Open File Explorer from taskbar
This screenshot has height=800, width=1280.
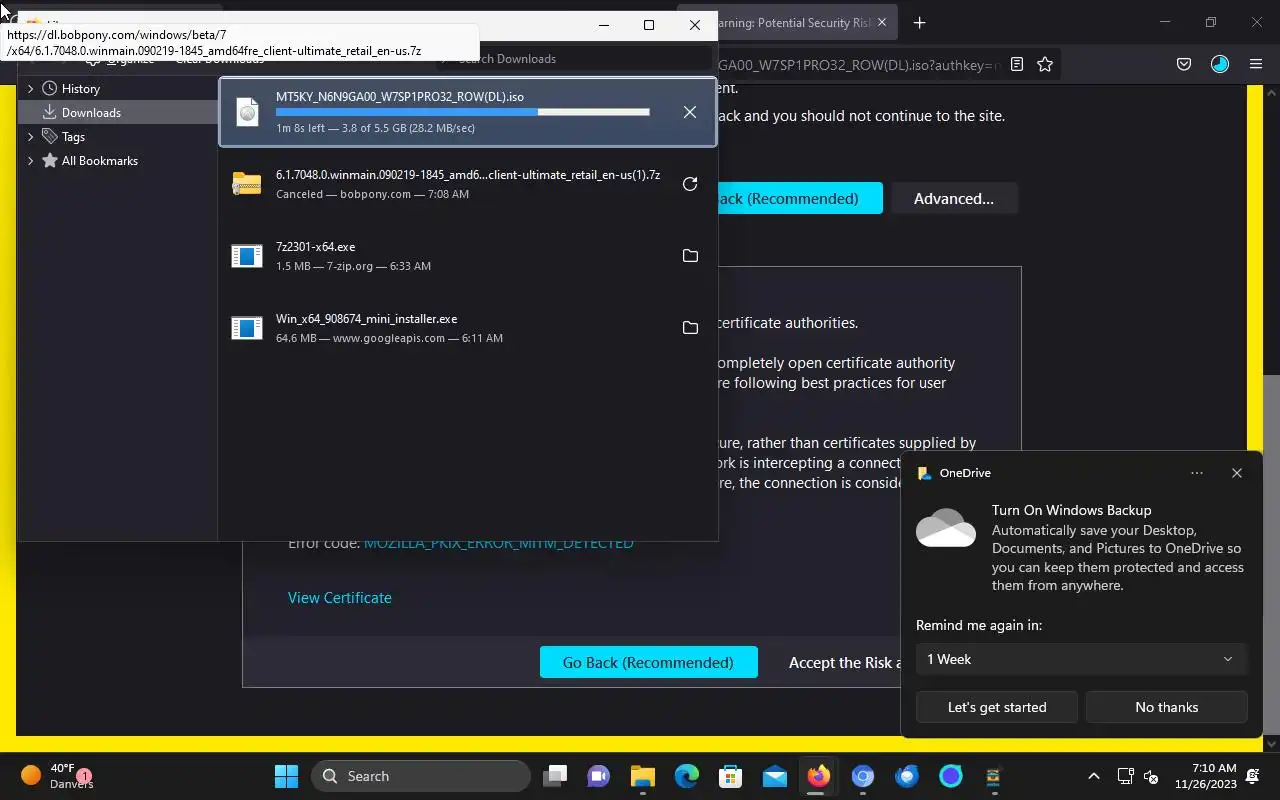click(642, 776)
